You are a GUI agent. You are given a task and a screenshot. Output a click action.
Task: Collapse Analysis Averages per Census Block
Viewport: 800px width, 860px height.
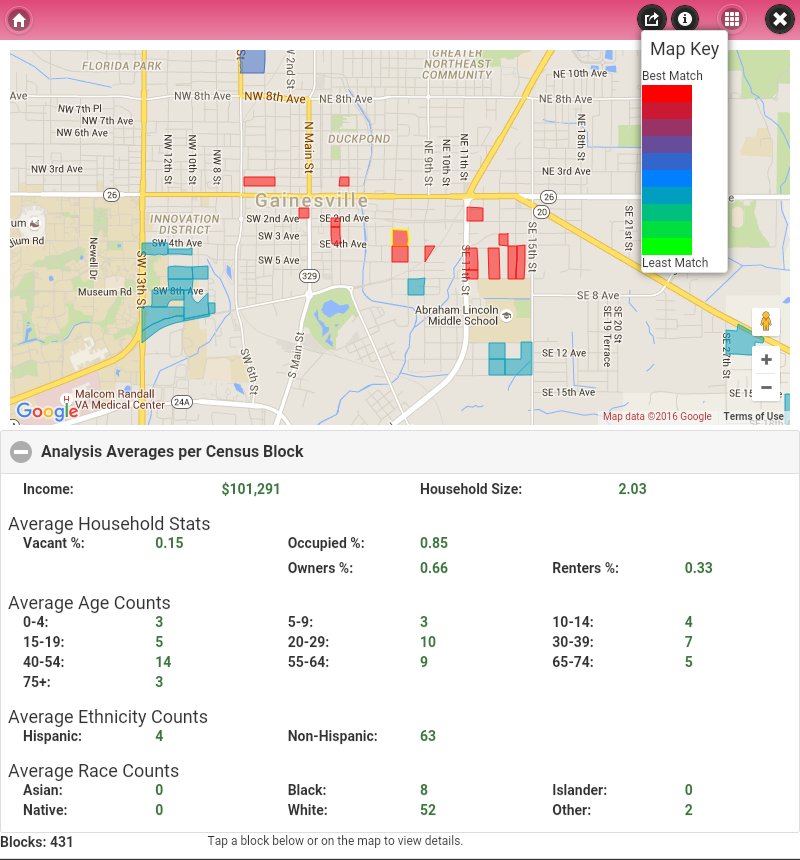point(21,451)
